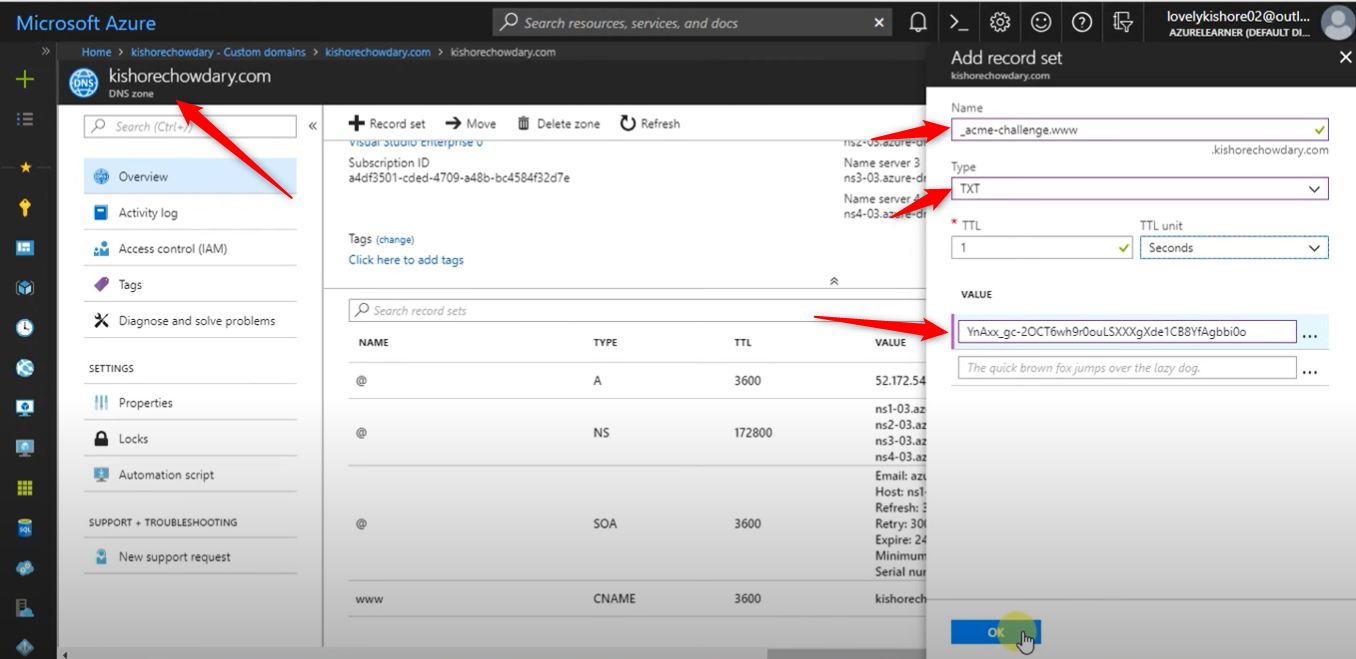This screenshot has width=1356, height=659.
Task: Collapse the left menu with double chevron
Action: [x=312, y=126]
